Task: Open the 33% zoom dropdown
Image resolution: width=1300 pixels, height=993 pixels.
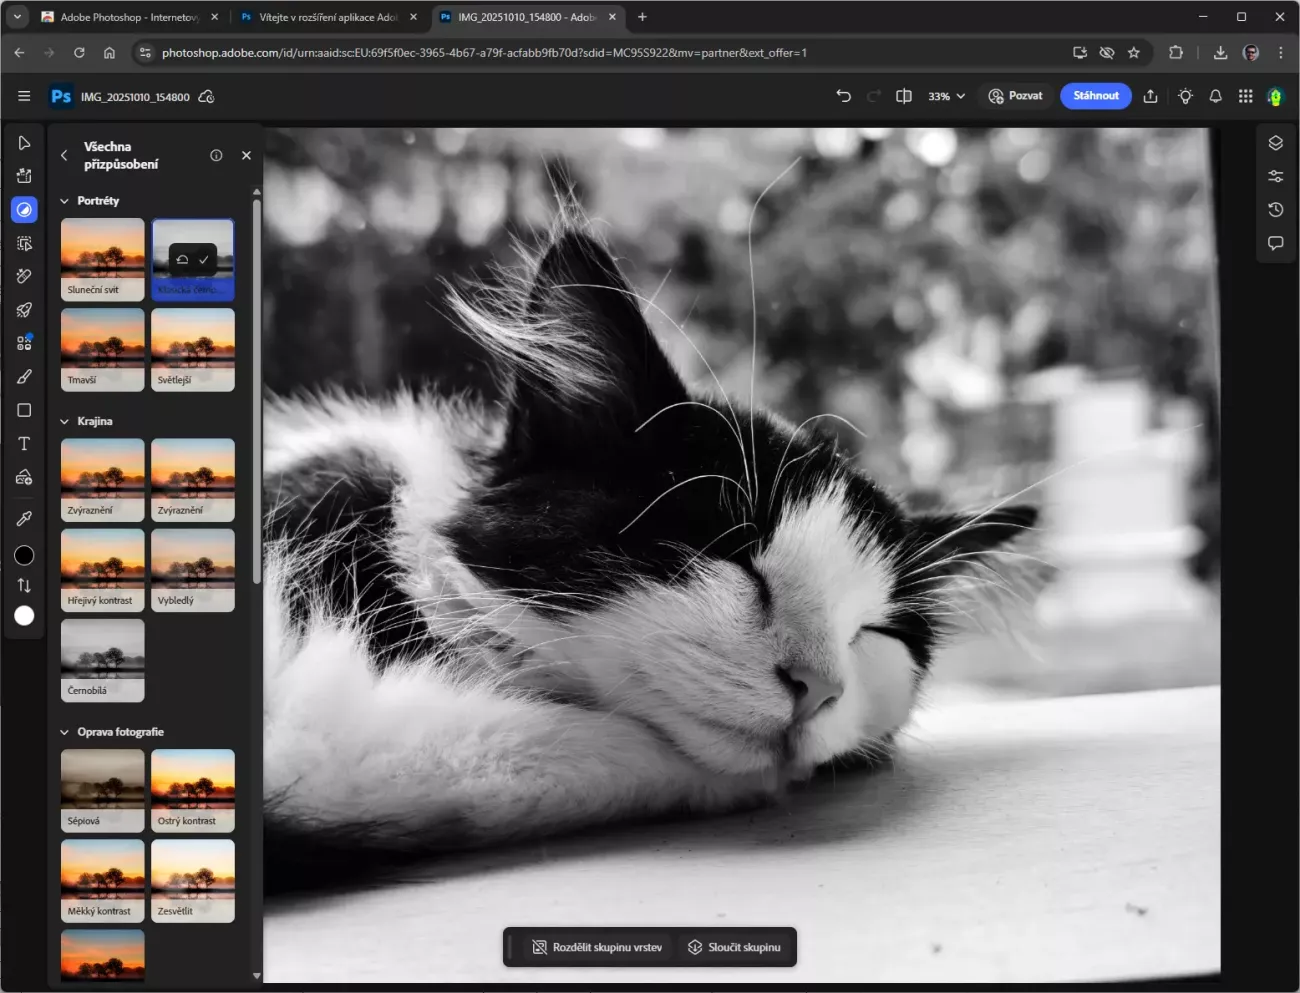Action: coord(946,96)
